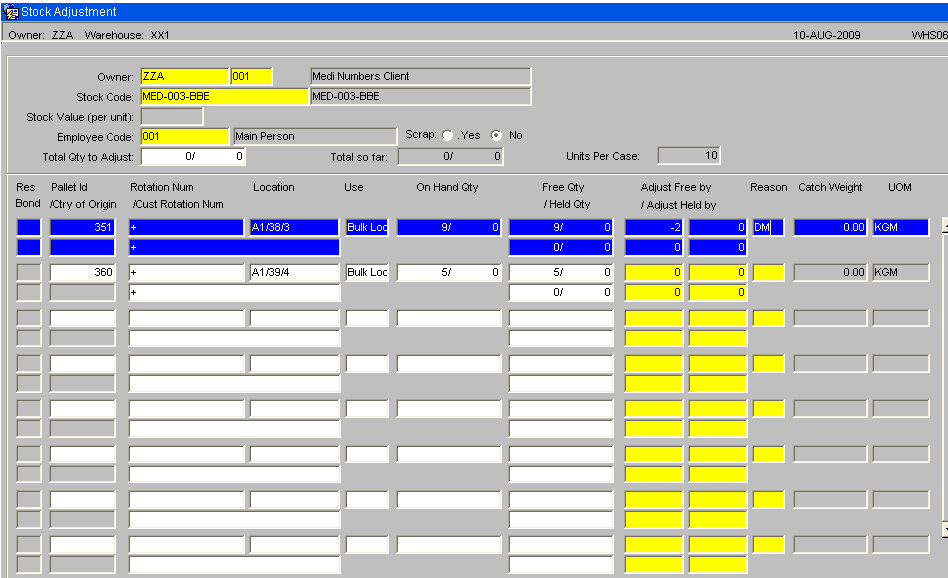Click the Main Person employee name field

coord(315,136)
